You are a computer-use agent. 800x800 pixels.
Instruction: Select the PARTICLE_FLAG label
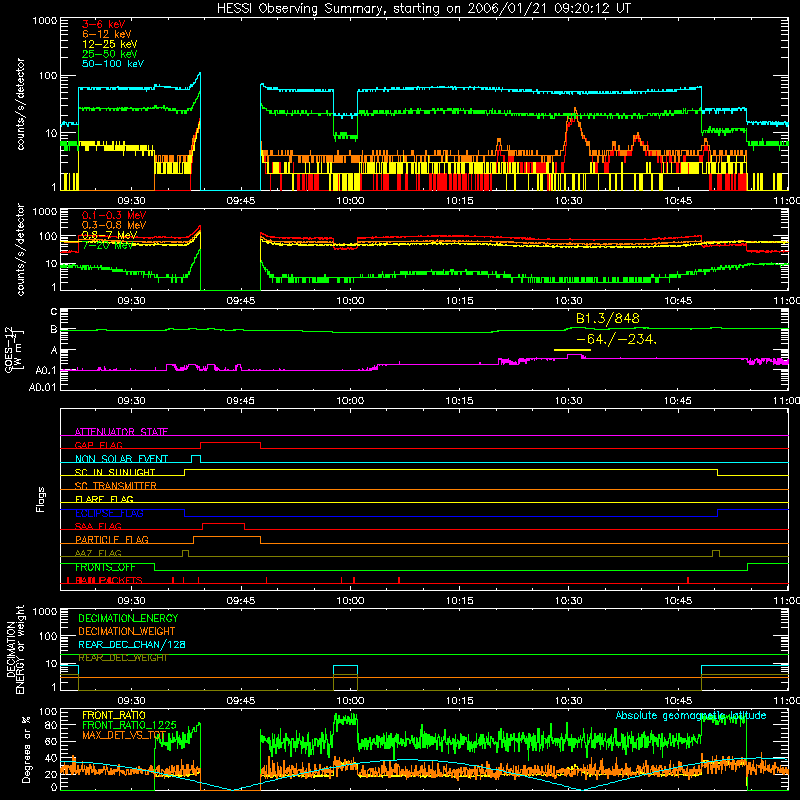(x=112, y=539)
